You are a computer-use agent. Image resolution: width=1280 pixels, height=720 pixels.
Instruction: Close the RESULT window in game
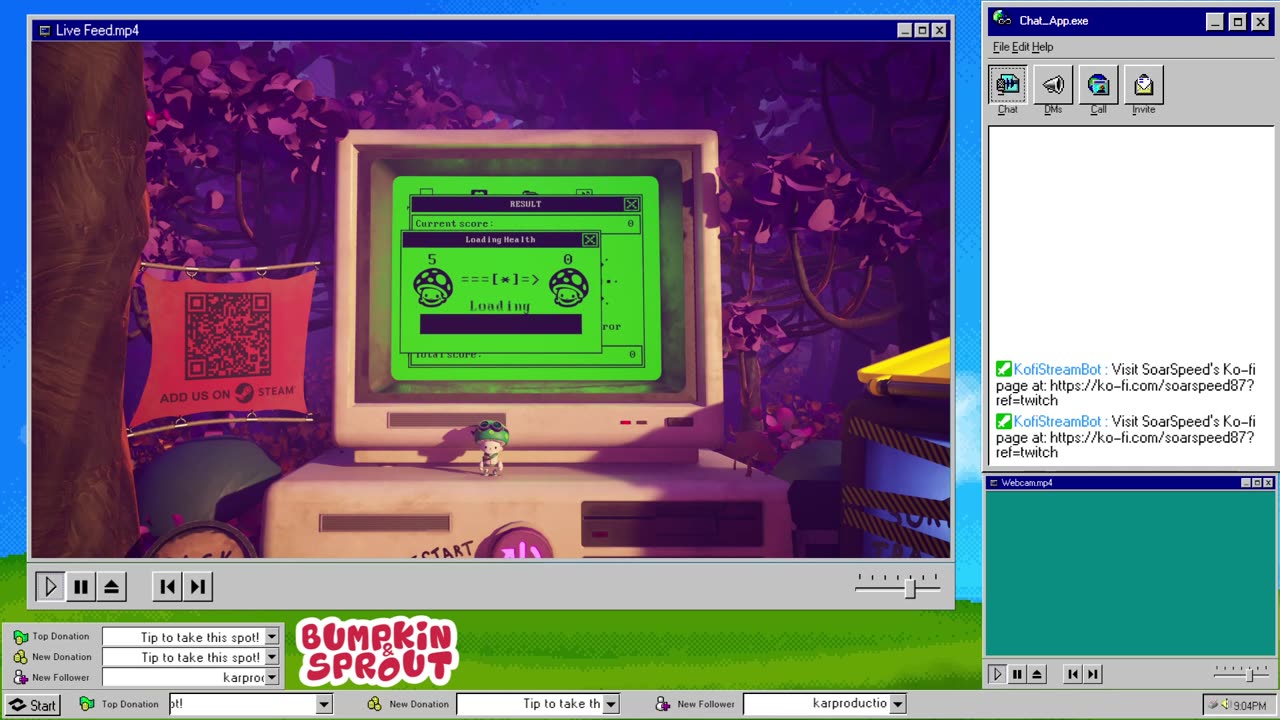631,204
